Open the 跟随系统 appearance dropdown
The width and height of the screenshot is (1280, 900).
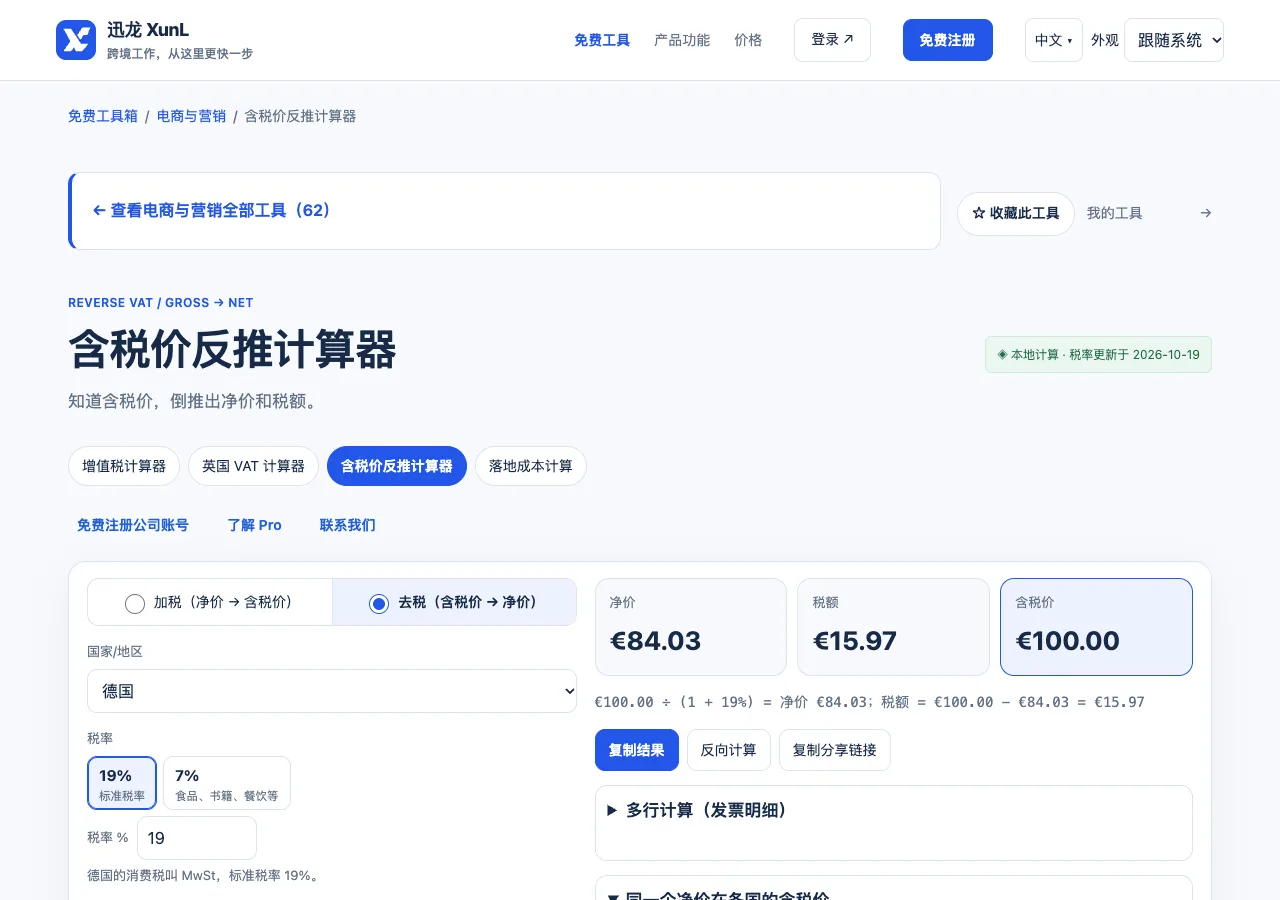(1174, 40)
